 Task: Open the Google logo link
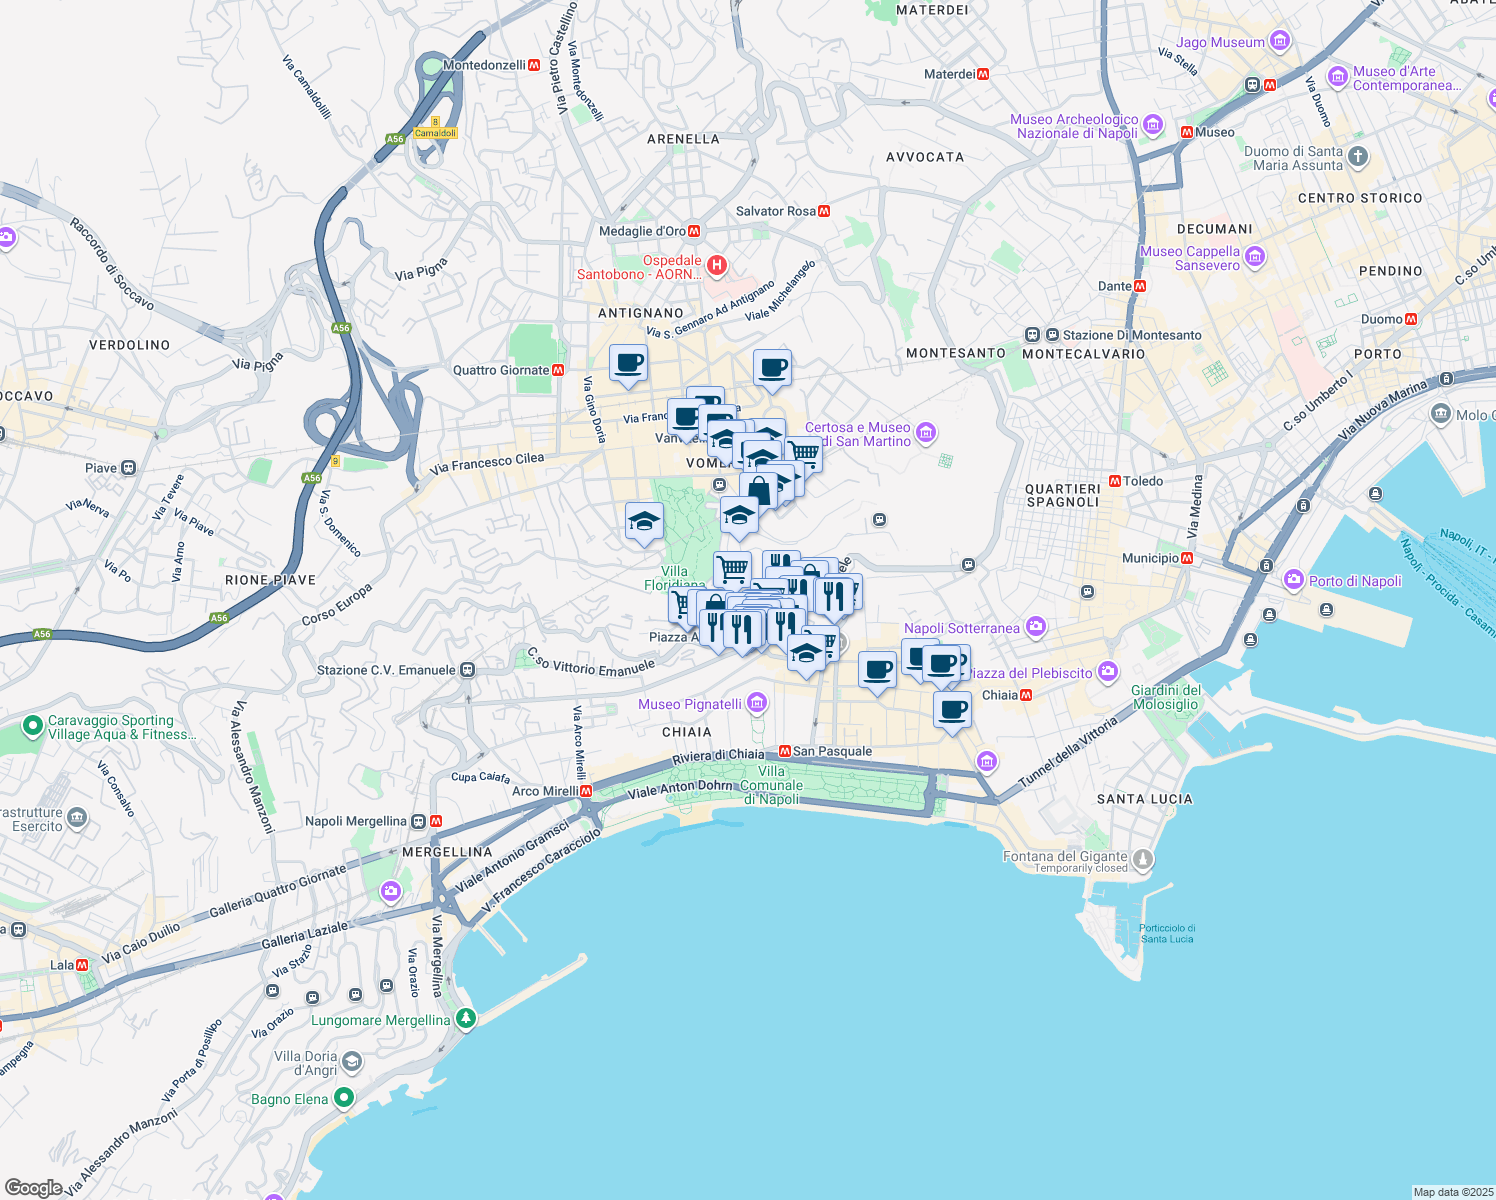pyautogui.click(x=33, y=1188)
